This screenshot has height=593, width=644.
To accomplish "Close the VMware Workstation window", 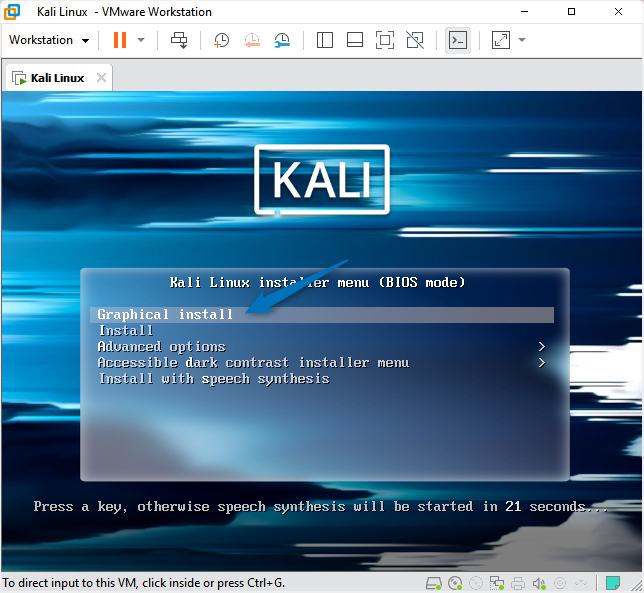I will pyautogui.click(x=619, y=11).
